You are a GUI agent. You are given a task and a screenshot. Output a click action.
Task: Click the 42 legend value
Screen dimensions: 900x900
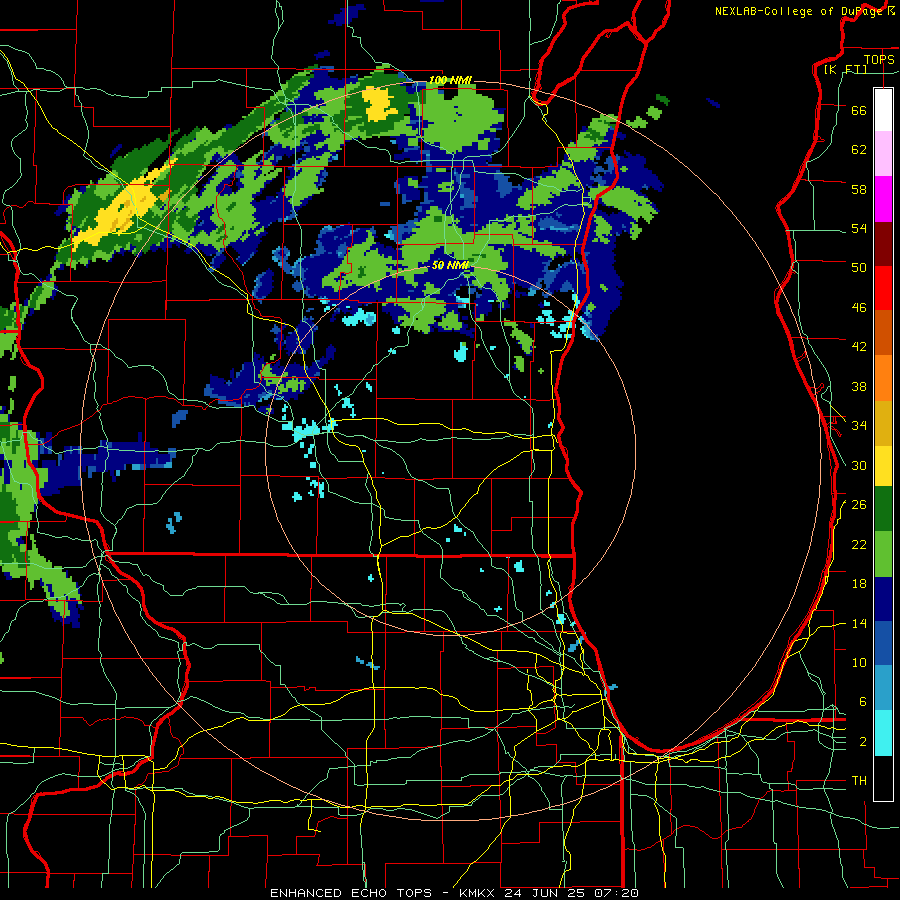859,347
